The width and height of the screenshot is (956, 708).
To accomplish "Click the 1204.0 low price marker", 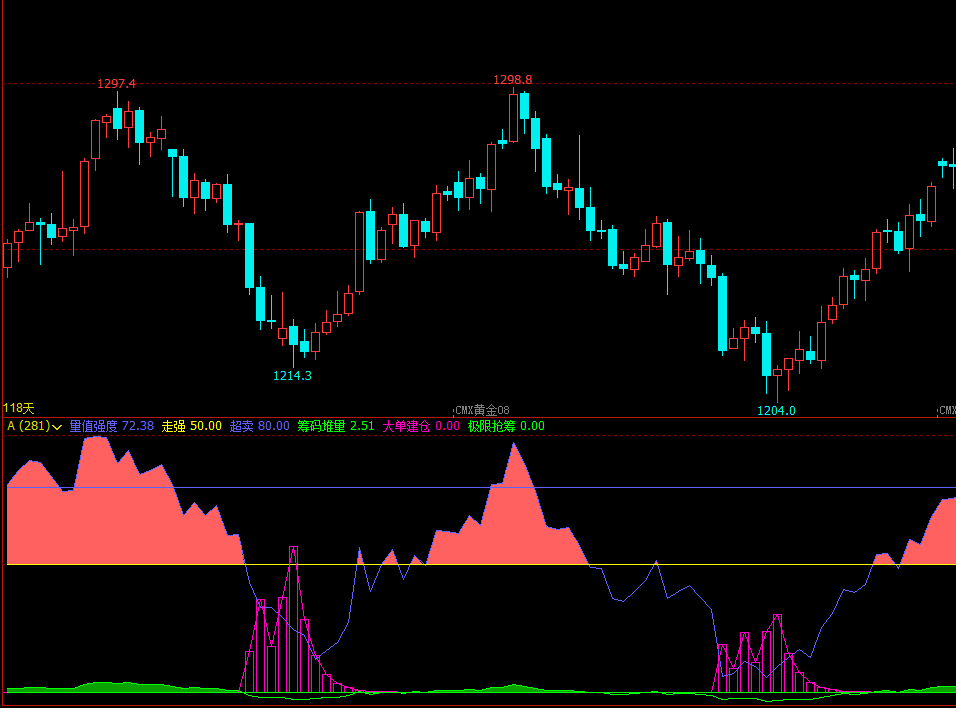I will tap(776, 410).
